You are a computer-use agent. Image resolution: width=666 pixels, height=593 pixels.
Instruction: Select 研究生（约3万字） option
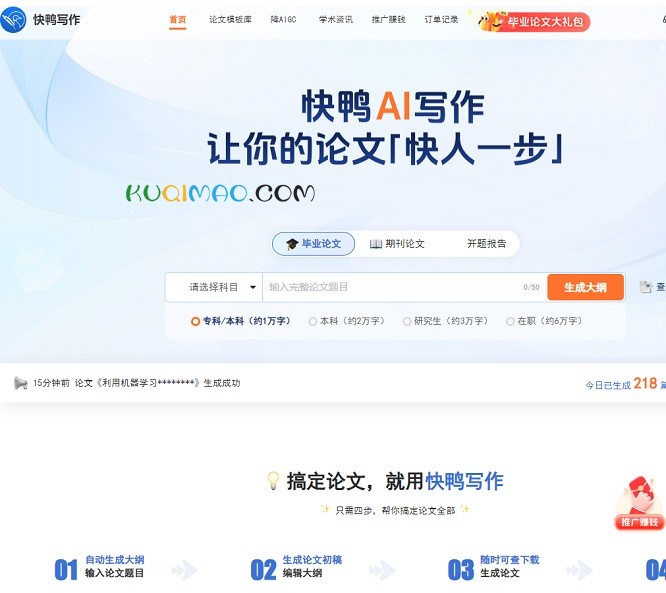tap(446, 321)
